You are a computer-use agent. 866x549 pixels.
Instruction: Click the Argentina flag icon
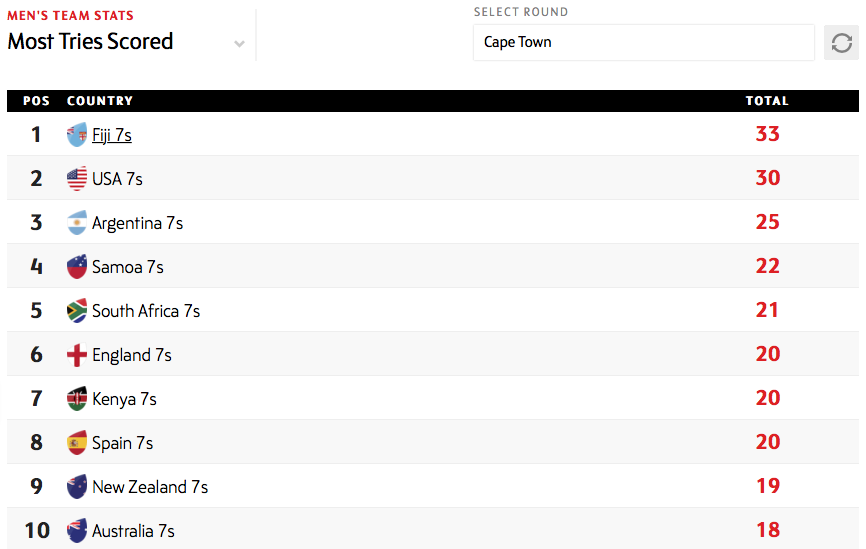pyautogui.click(x=77, y=223)
